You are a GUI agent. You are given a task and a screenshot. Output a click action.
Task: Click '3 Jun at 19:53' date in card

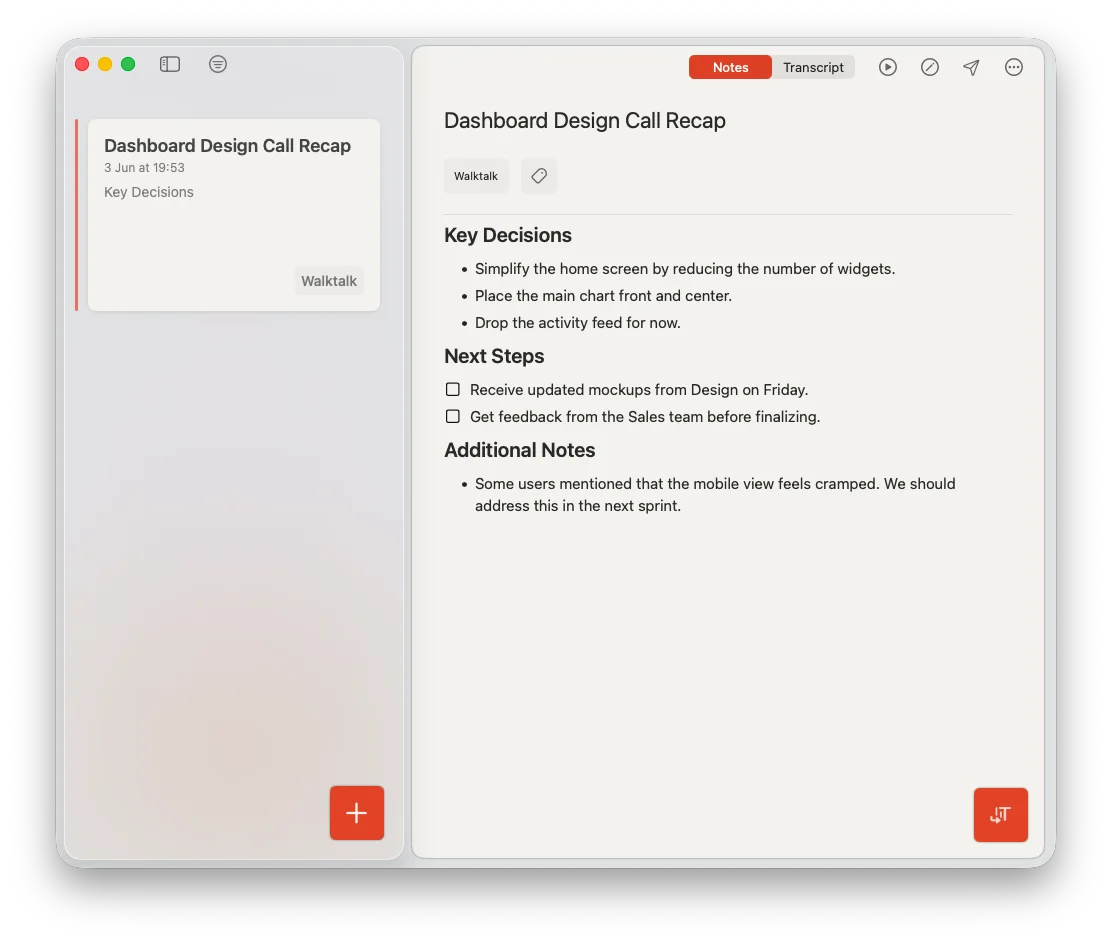coord(144,167)
